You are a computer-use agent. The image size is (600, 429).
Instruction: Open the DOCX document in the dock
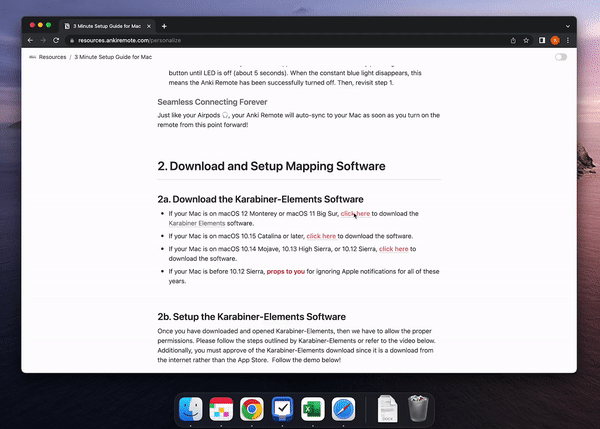pos(387,409)
